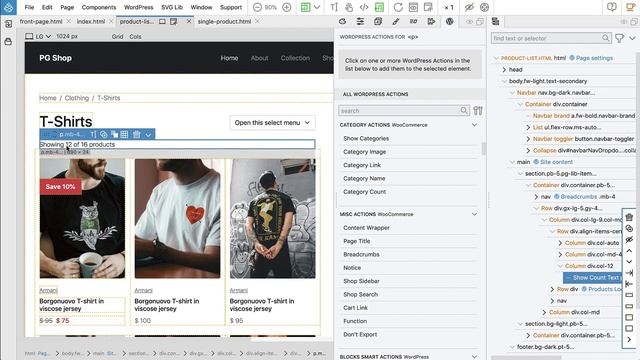The height and width of the screenshot is (360, 640).
Task: Toggle the Grid overlay
Action: pos(117,36)
